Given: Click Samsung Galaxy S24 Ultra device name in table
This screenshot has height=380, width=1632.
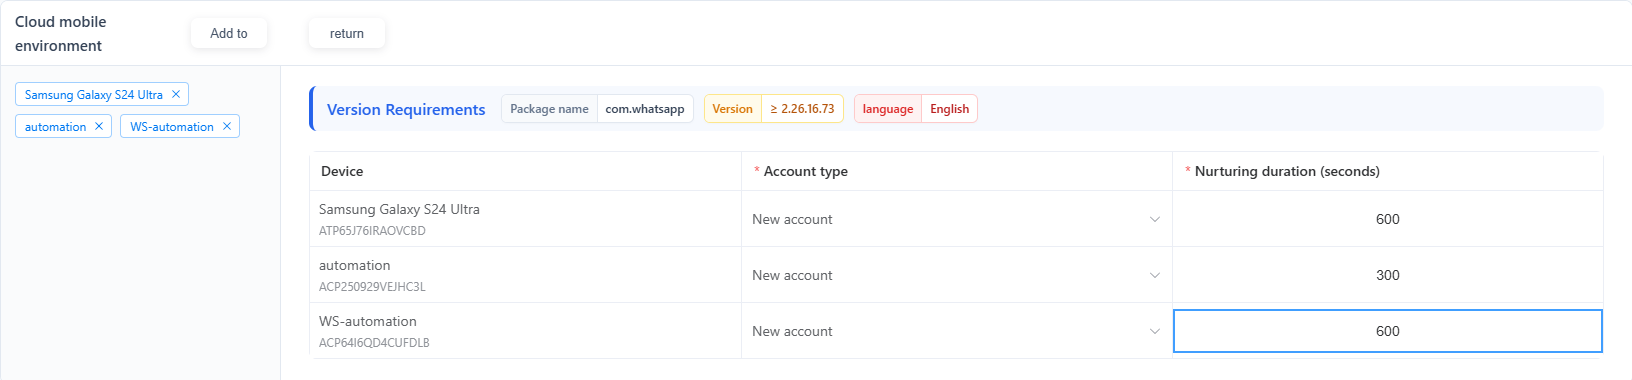Looking at the screenshot, I should coord(399,209).
